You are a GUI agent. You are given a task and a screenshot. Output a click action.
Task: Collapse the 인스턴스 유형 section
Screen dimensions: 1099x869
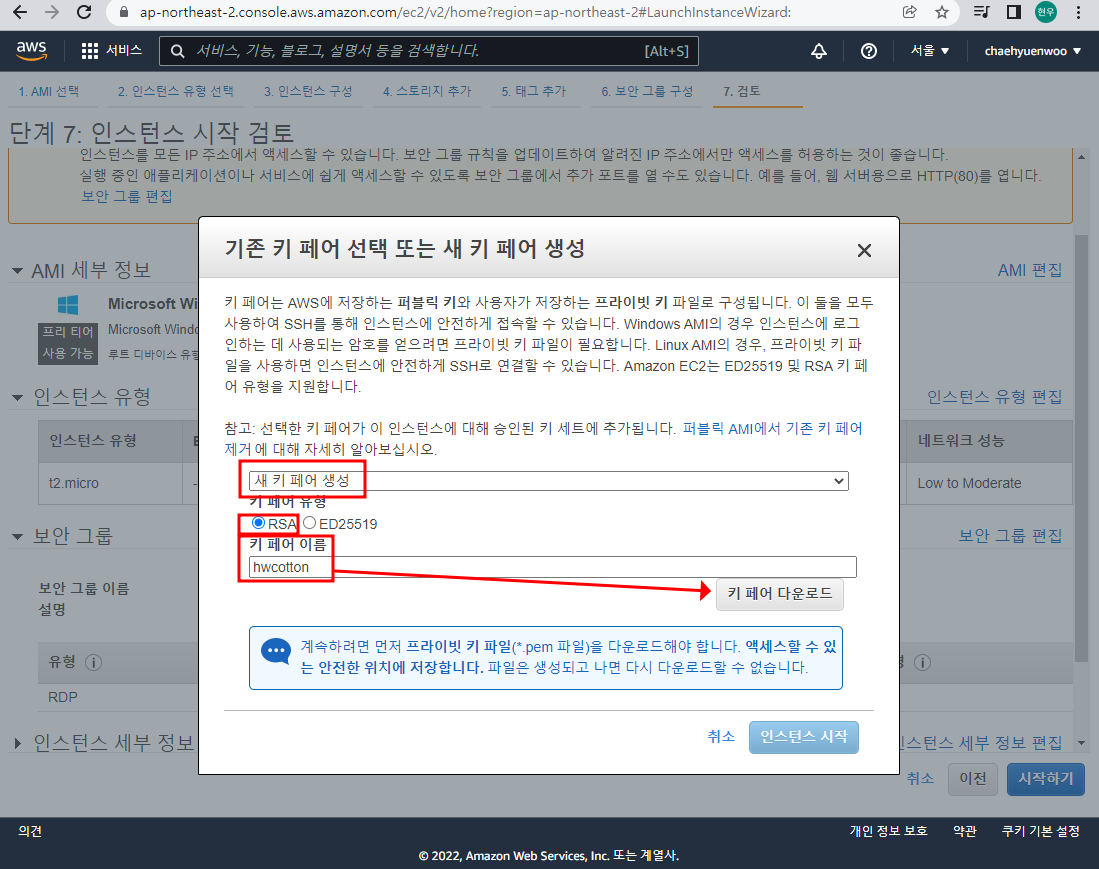point(17,397)
